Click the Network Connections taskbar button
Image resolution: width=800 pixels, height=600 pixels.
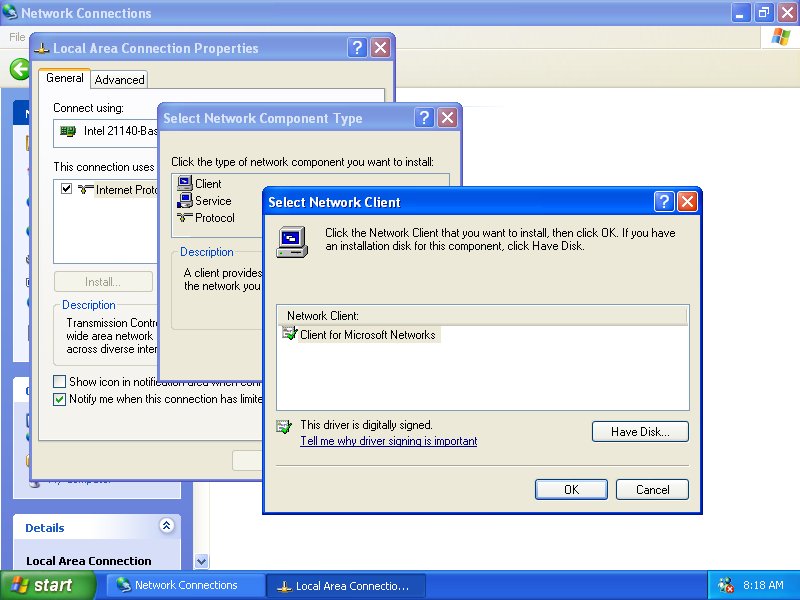click(185, 585)
